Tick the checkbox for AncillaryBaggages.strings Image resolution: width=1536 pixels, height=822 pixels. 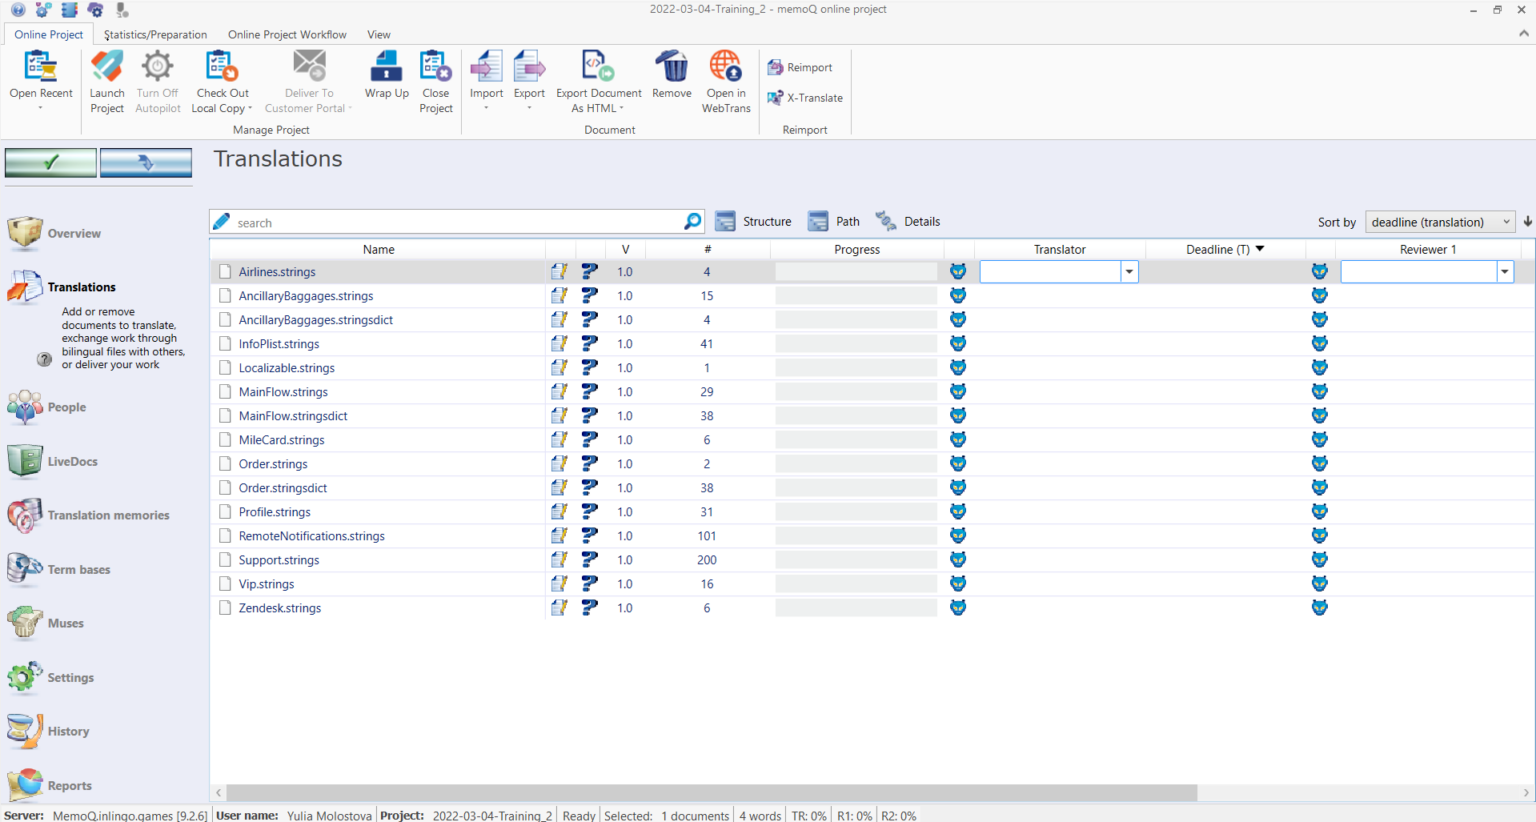click(225, 295)
